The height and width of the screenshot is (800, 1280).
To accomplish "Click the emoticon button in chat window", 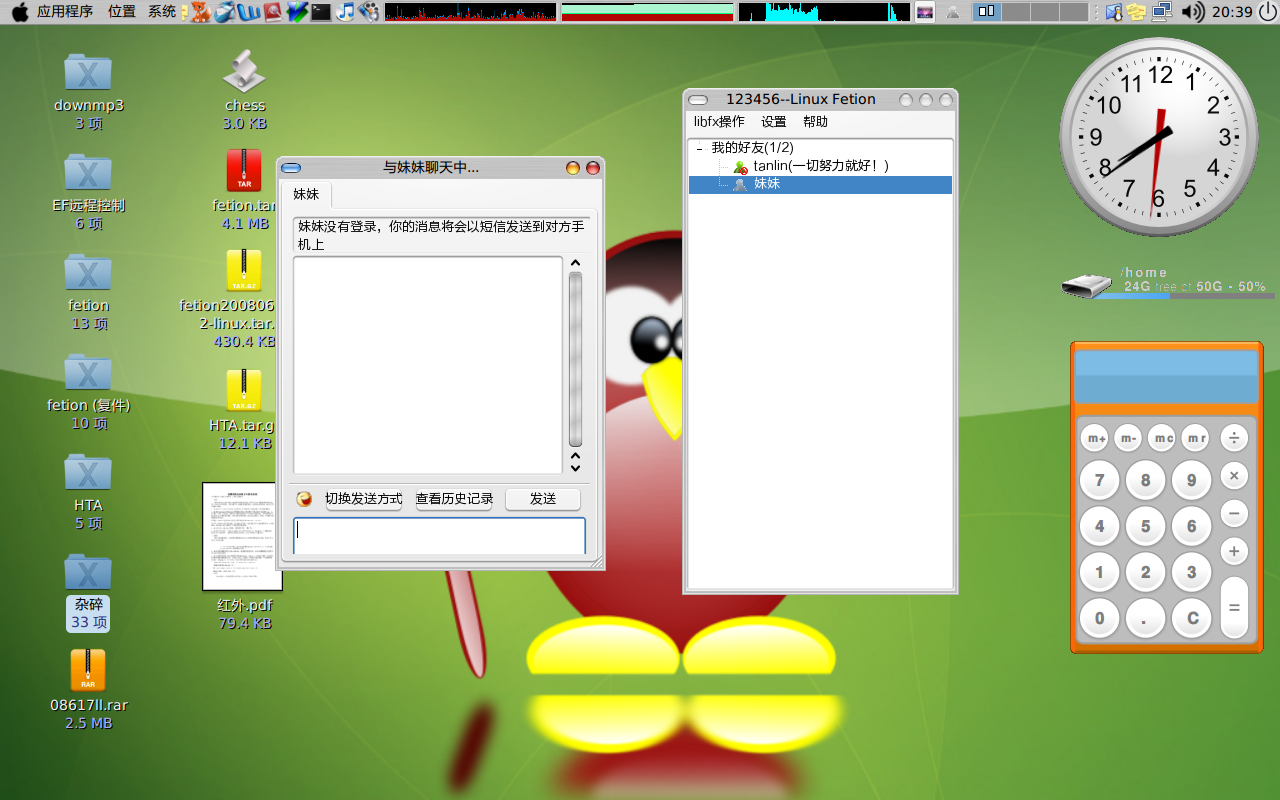I will [305, 499].
